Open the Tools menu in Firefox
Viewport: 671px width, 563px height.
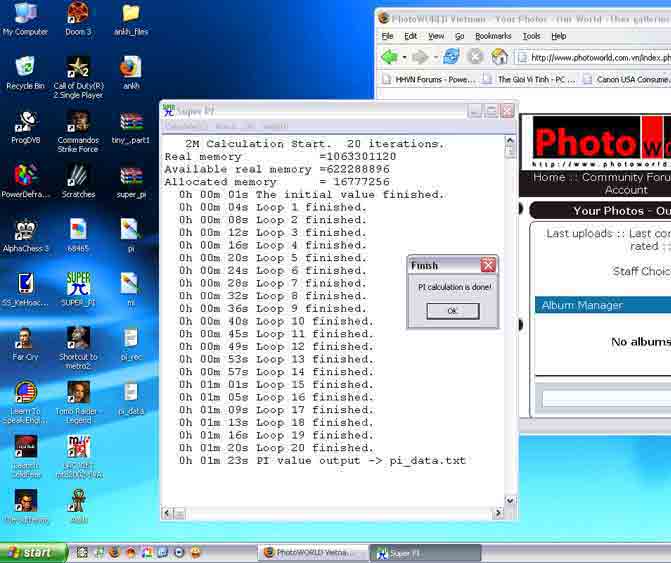[531, 36]
